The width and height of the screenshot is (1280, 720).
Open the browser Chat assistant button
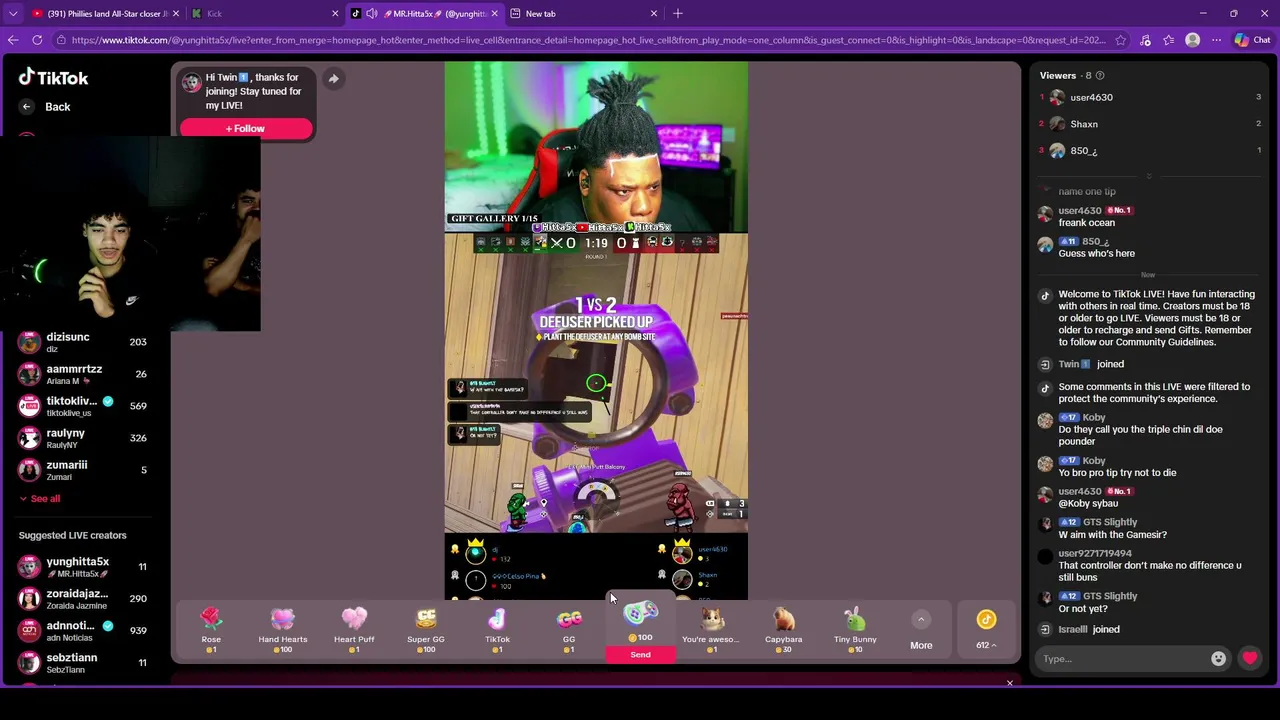click(x=1253, y=40)
